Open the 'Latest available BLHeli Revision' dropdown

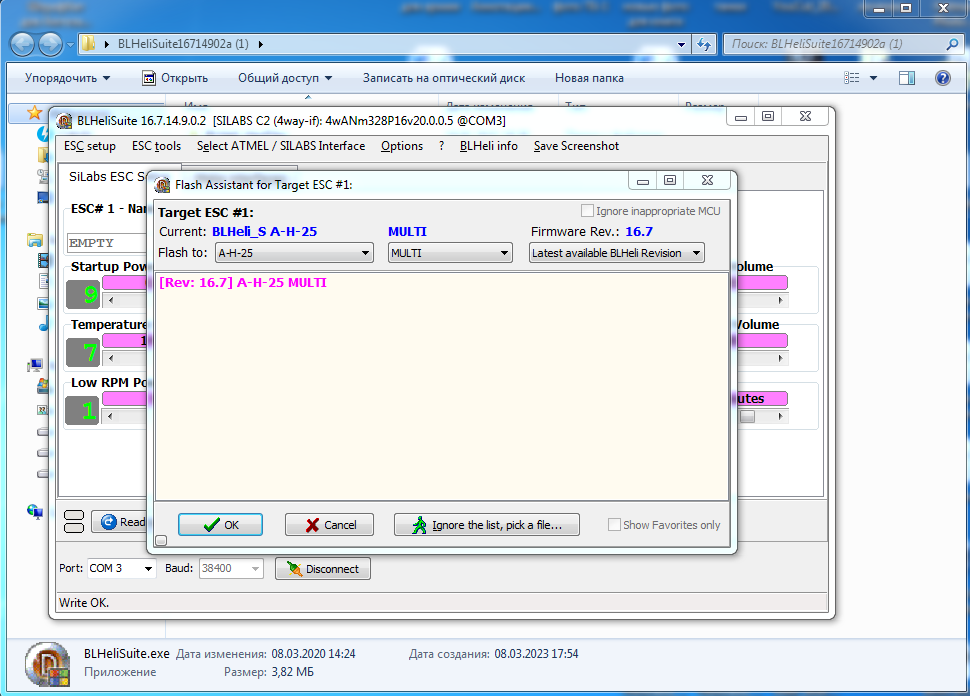click(616, 253)
